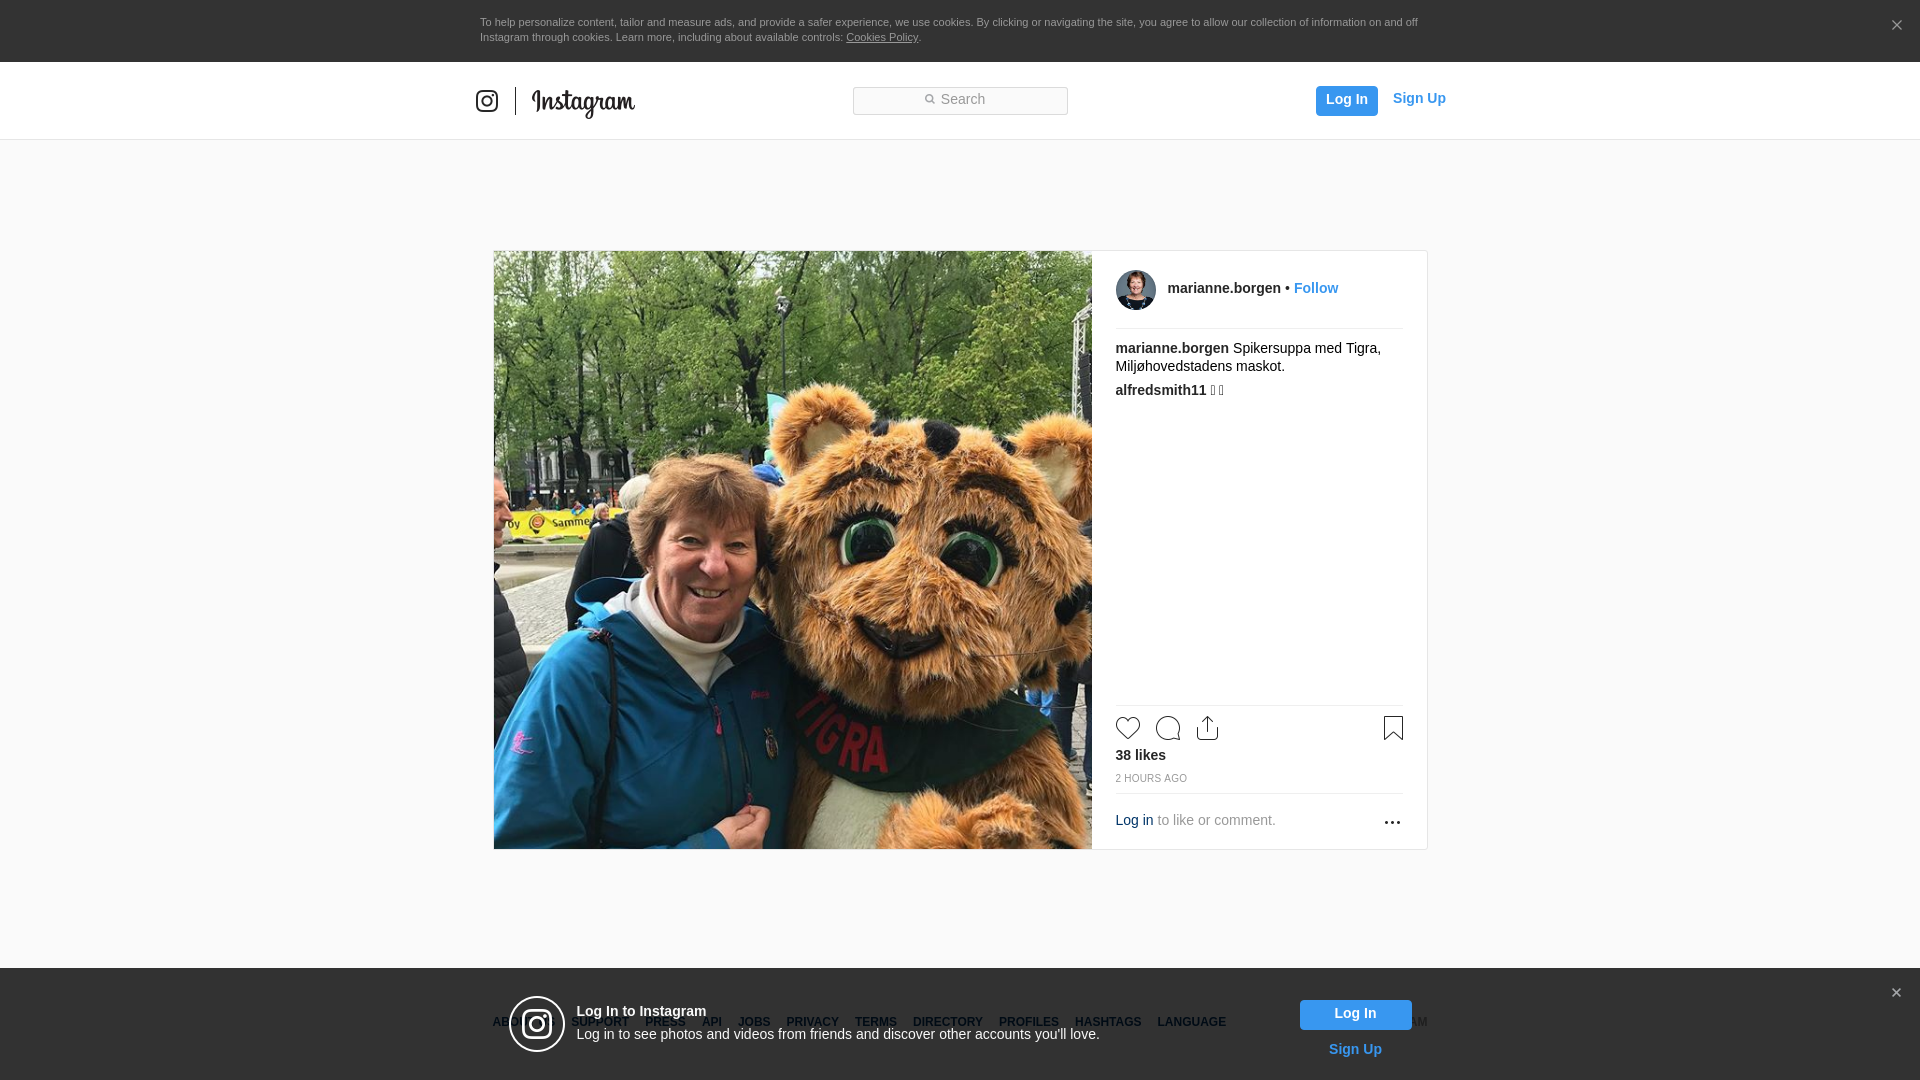The height and width of the screenshot is (1080, 1920).
Task: Click Log In button in bottom banner
Action: pyautogui.click(x=1355, y=1014)
